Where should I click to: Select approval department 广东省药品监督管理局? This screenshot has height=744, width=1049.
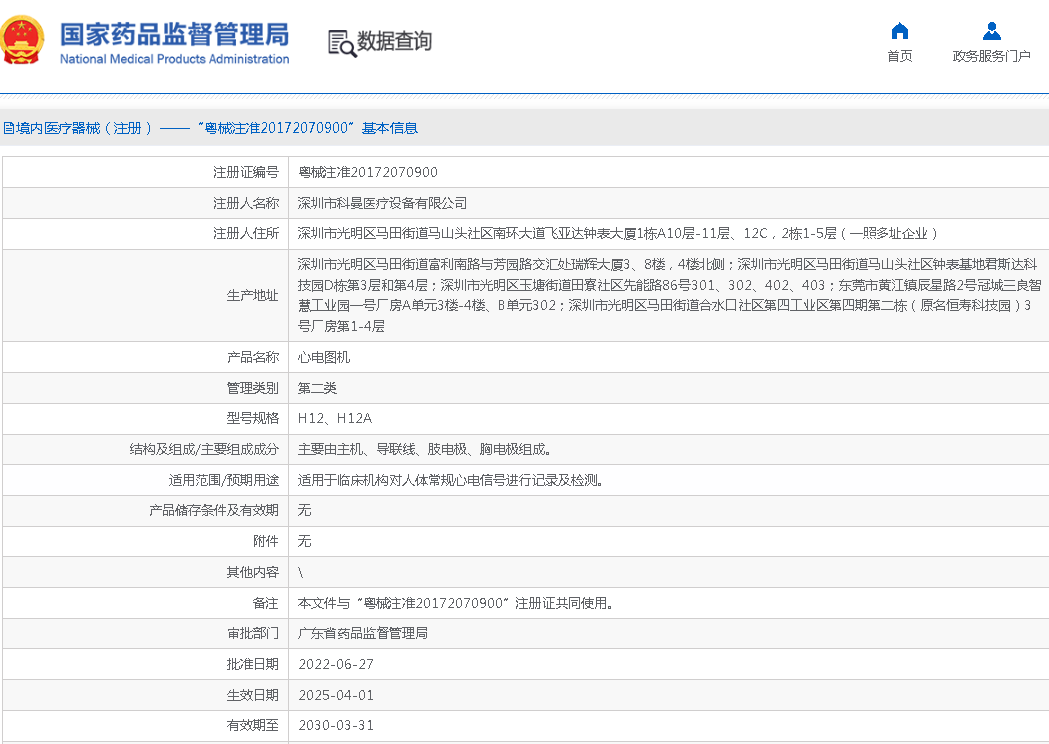click(x=363, y=634)
